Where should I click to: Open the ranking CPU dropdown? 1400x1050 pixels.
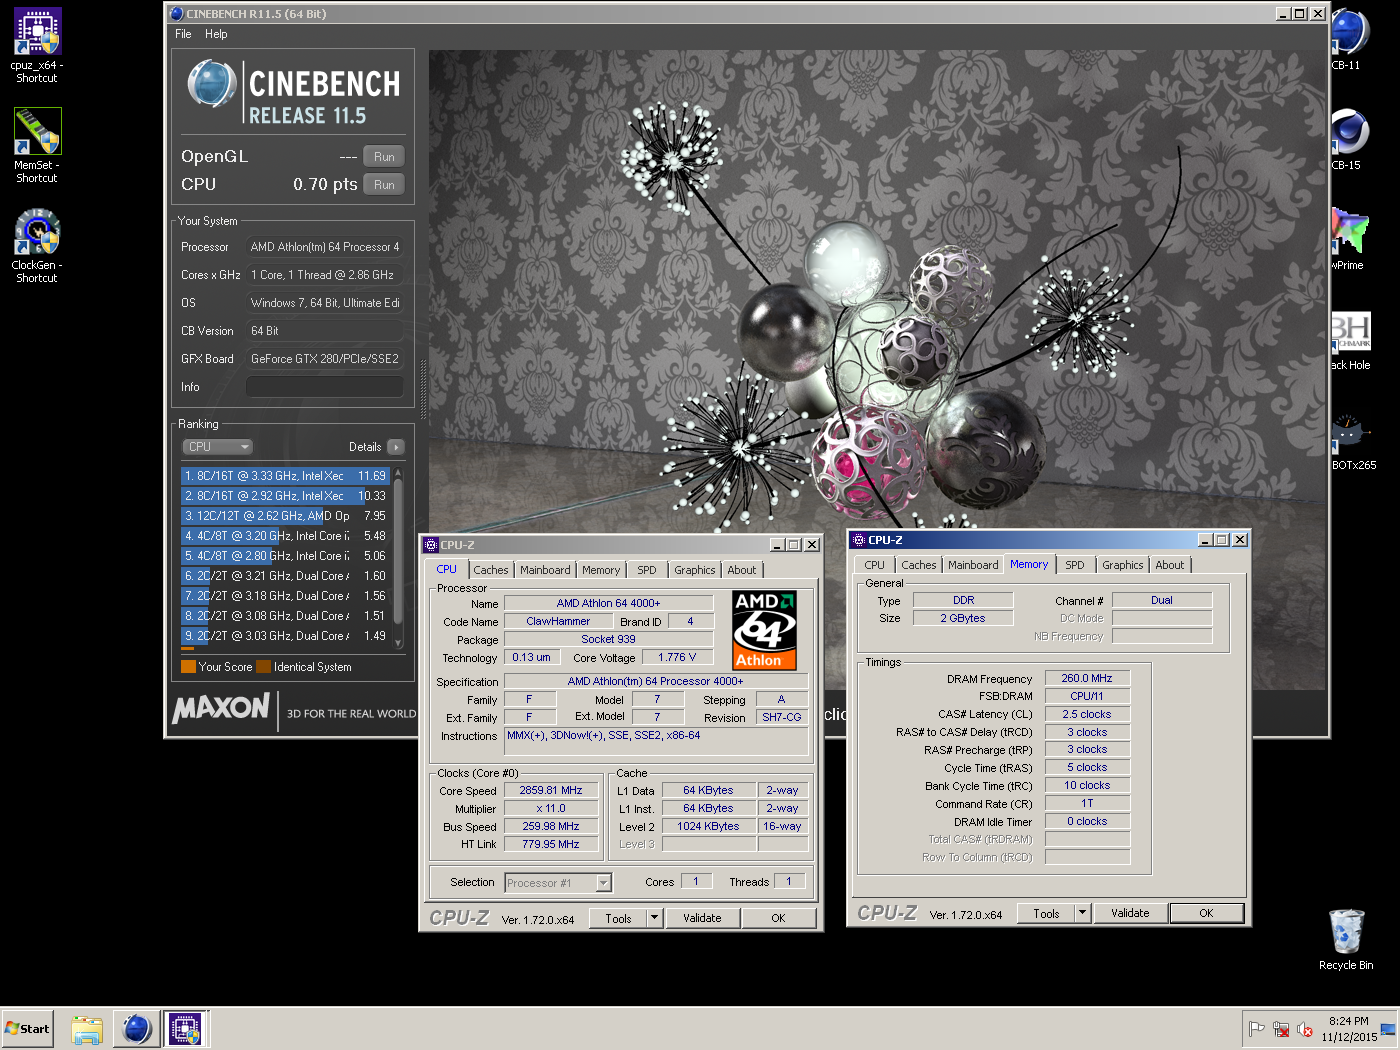point(217,447)
